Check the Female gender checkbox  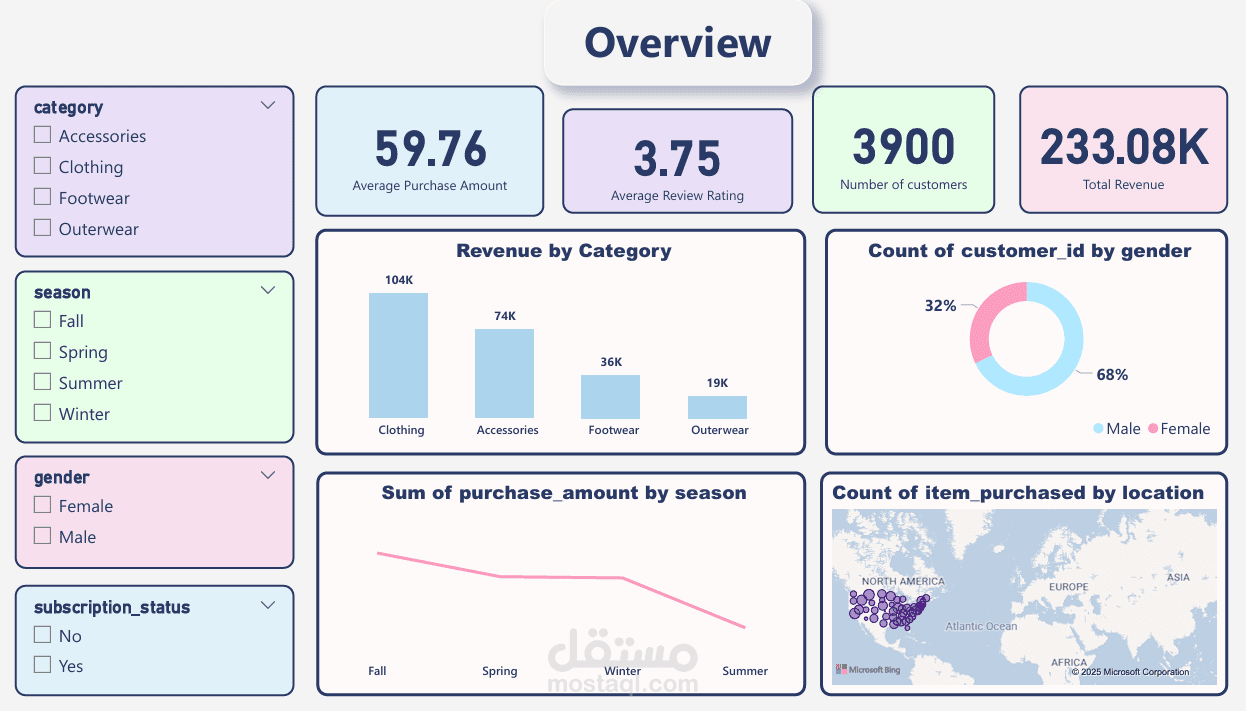coord(42,504)
